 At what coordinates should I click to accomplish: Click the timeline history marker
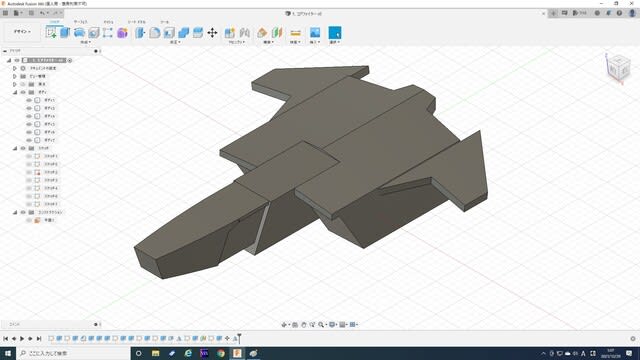(x=240, y=338)
